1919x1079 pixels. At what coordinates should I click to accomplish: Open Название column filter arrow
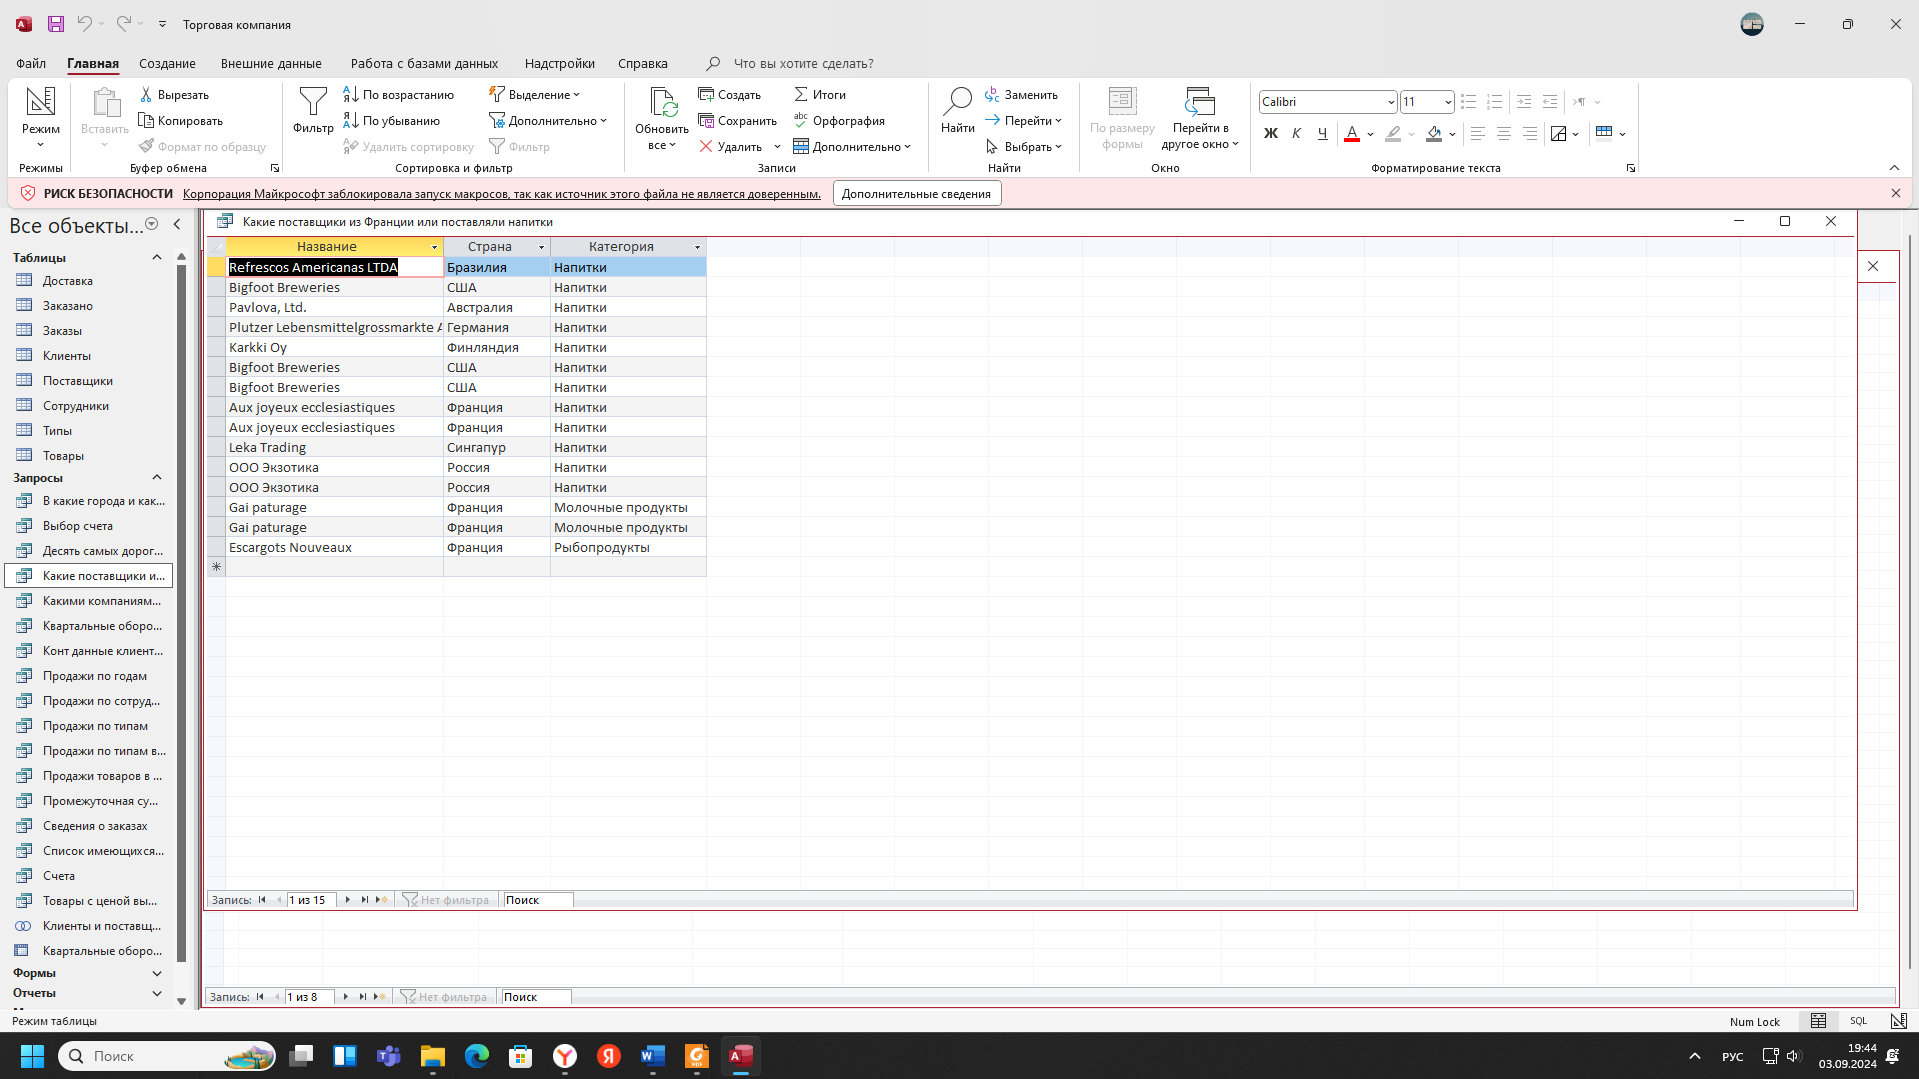click(x=434, y=247)
